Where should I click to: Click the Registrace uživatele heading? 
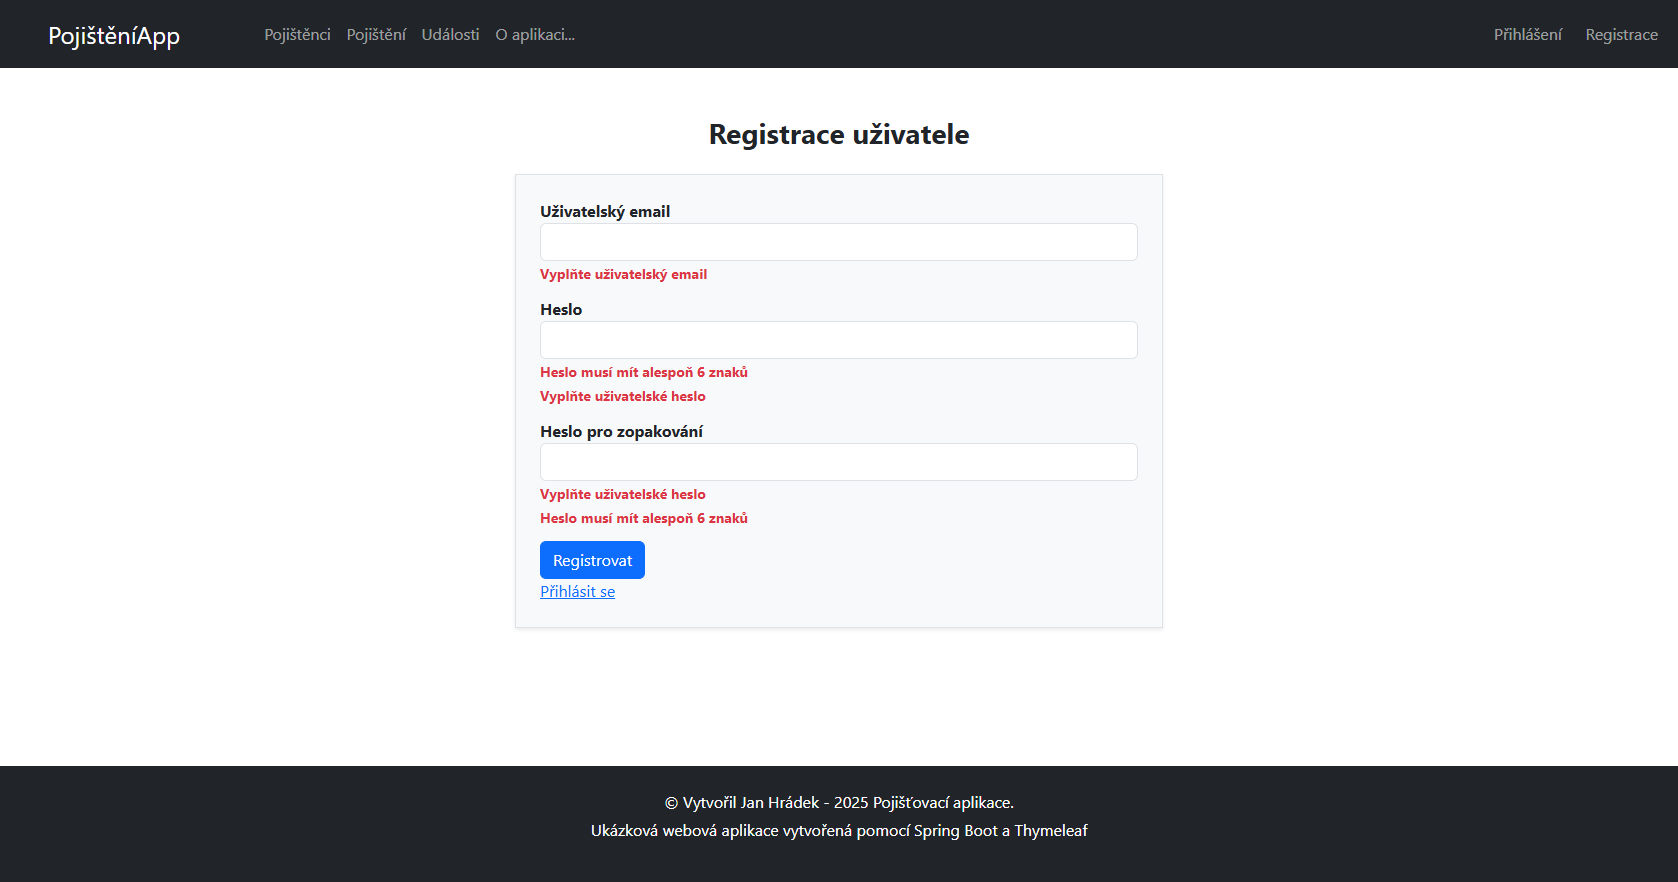838,133
